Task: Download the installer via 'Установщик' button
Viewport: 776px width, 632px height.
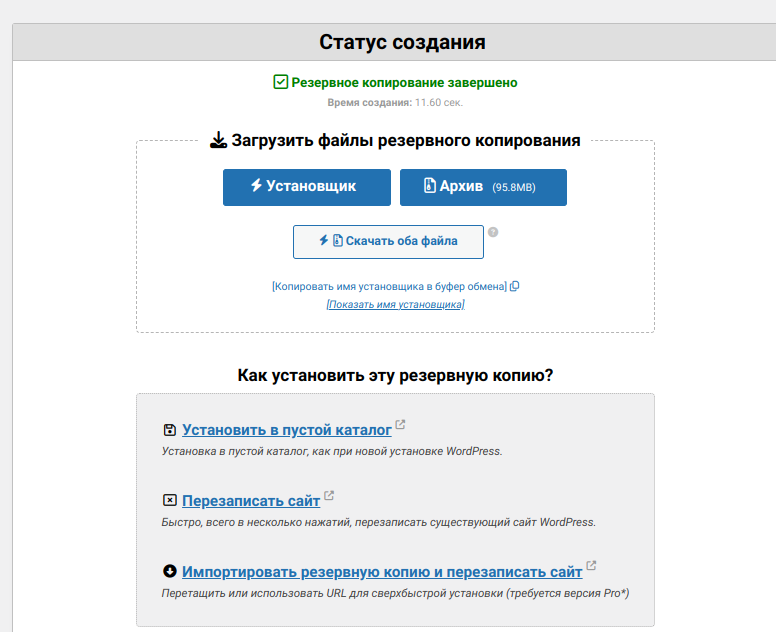Action: [x=304, y=187]
